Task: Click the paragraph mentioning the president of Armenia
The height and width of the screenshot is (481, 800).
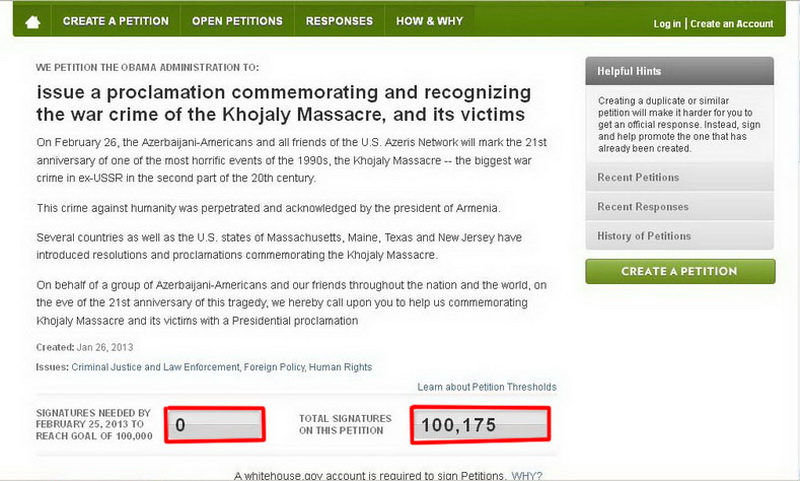Action: [268, 208]
